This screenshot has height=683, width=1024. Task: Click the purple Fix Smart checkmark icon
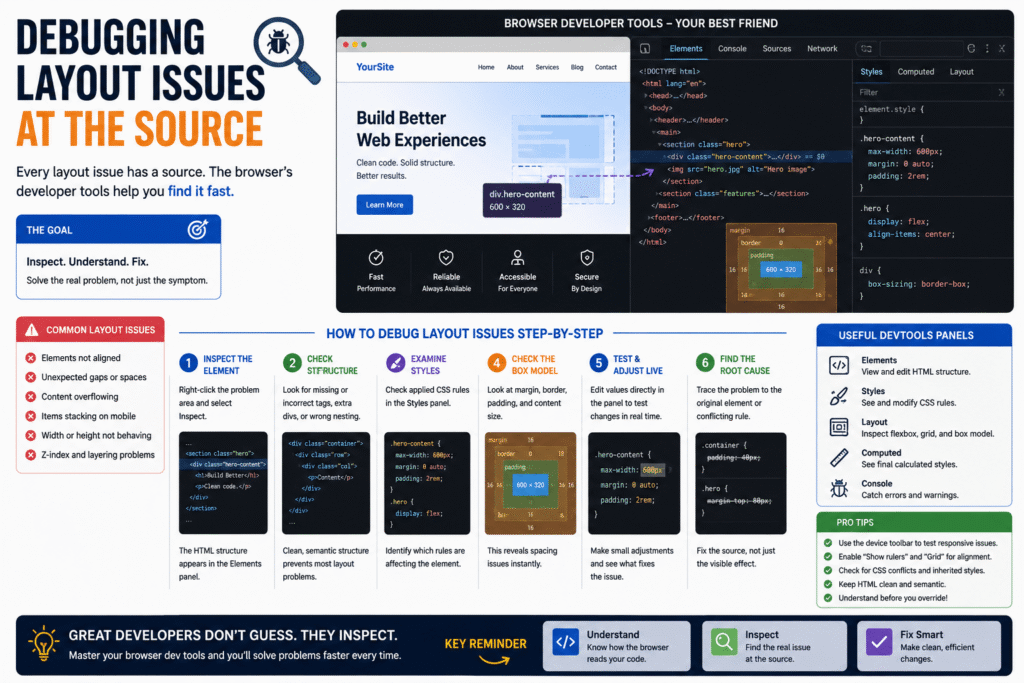coord(879,642)
